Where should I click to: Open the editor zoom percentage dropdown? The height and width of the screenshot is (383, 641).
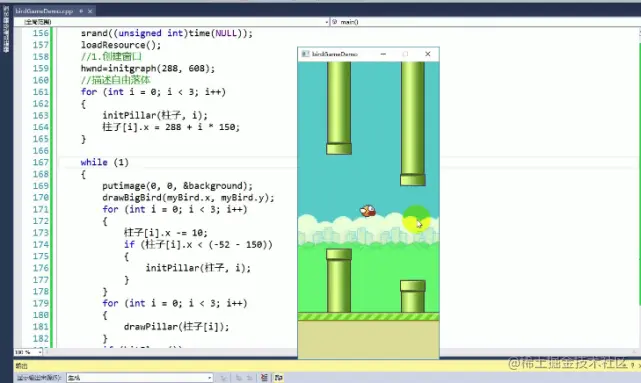click(x=28, y=352)
